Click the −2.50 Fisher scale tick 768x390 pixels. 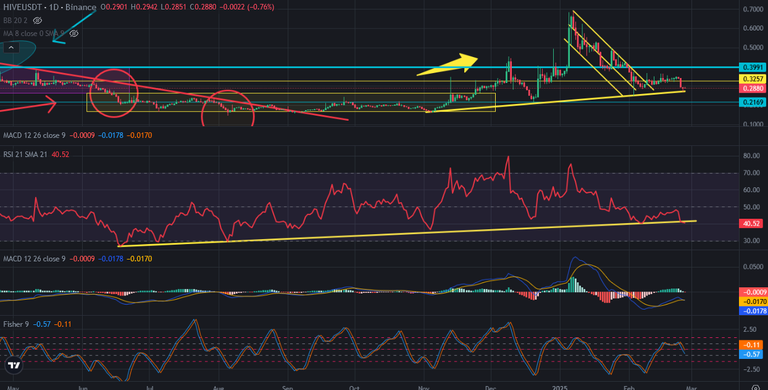point(752,370)
